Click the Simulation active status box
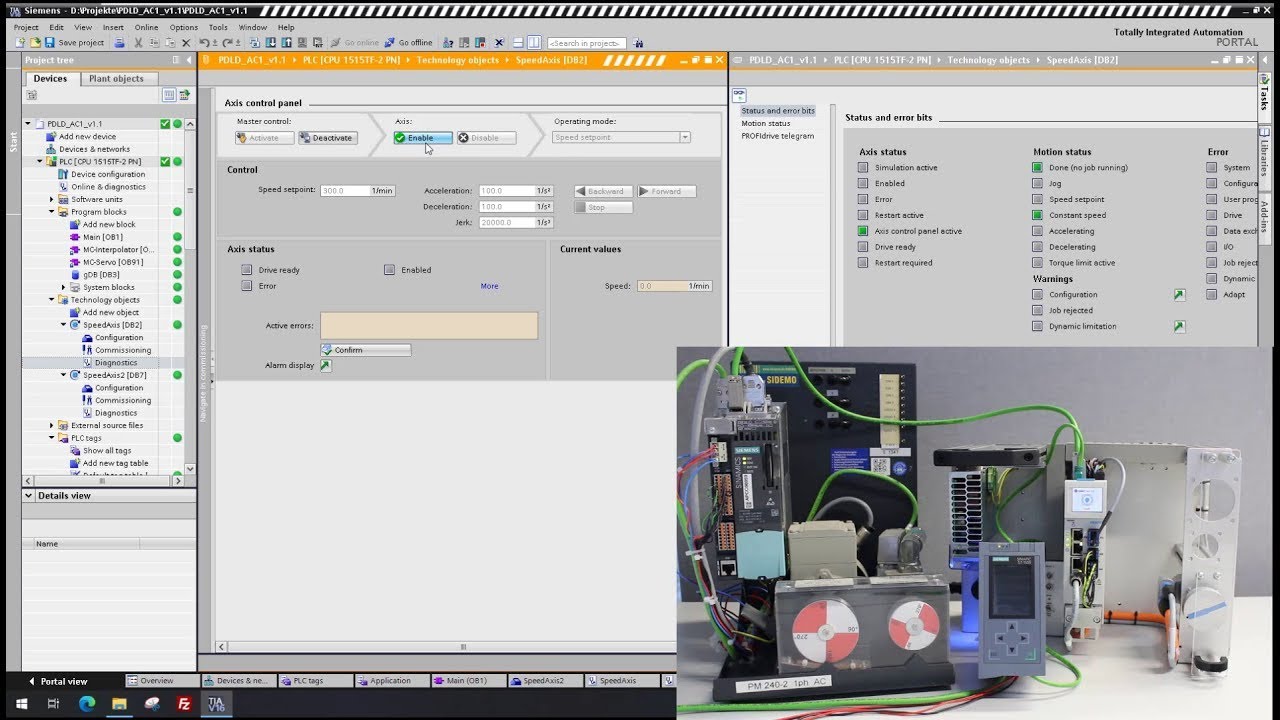This screenshot has width=1280, height=720. (x=863, y=168)
